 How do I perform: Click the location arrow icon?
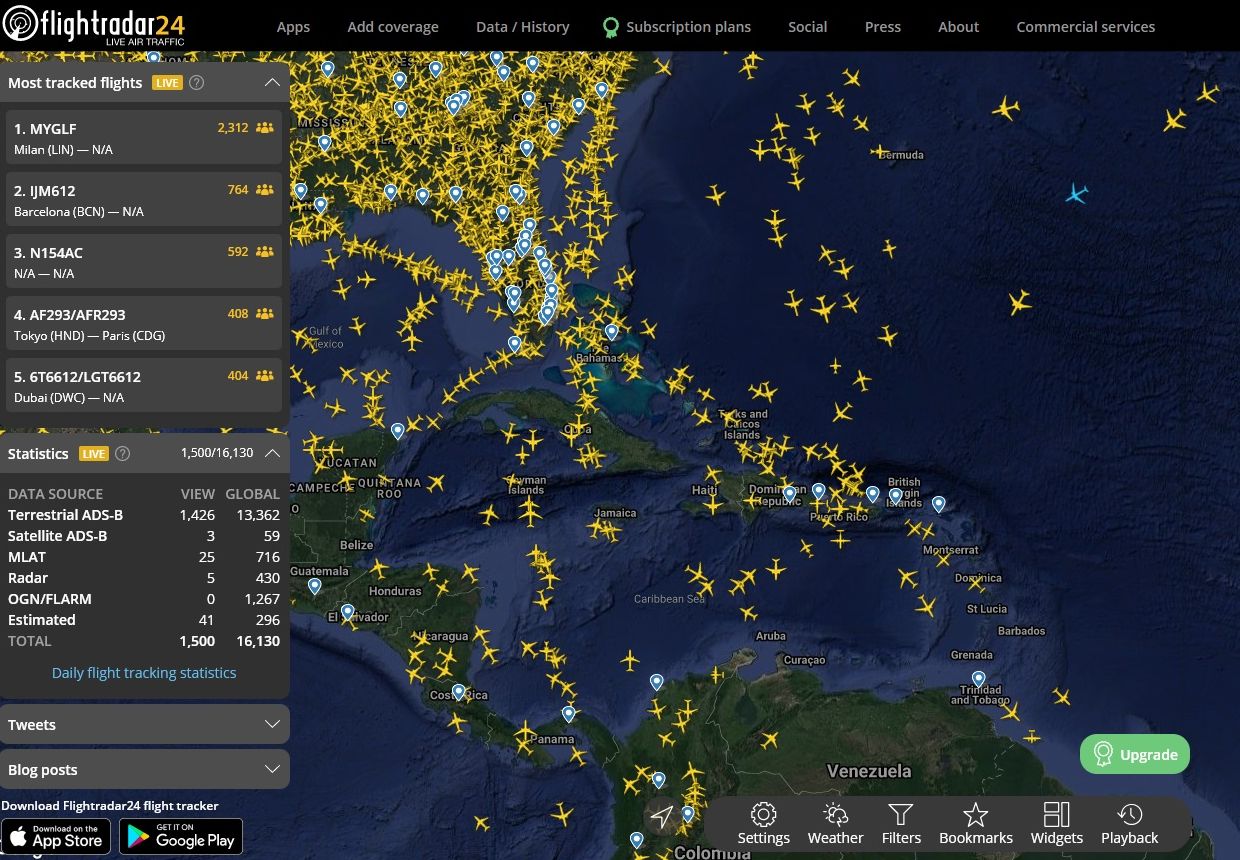coord(662,818)
